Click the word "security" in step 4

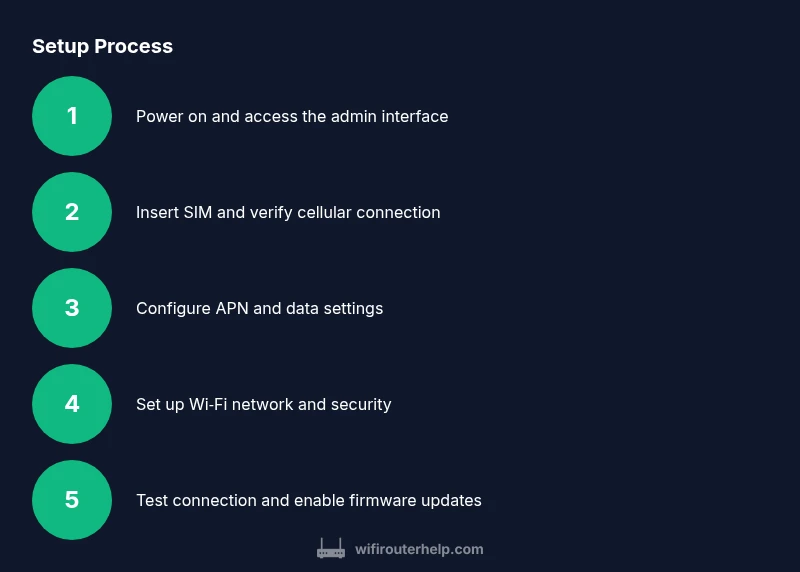(361, 404)
